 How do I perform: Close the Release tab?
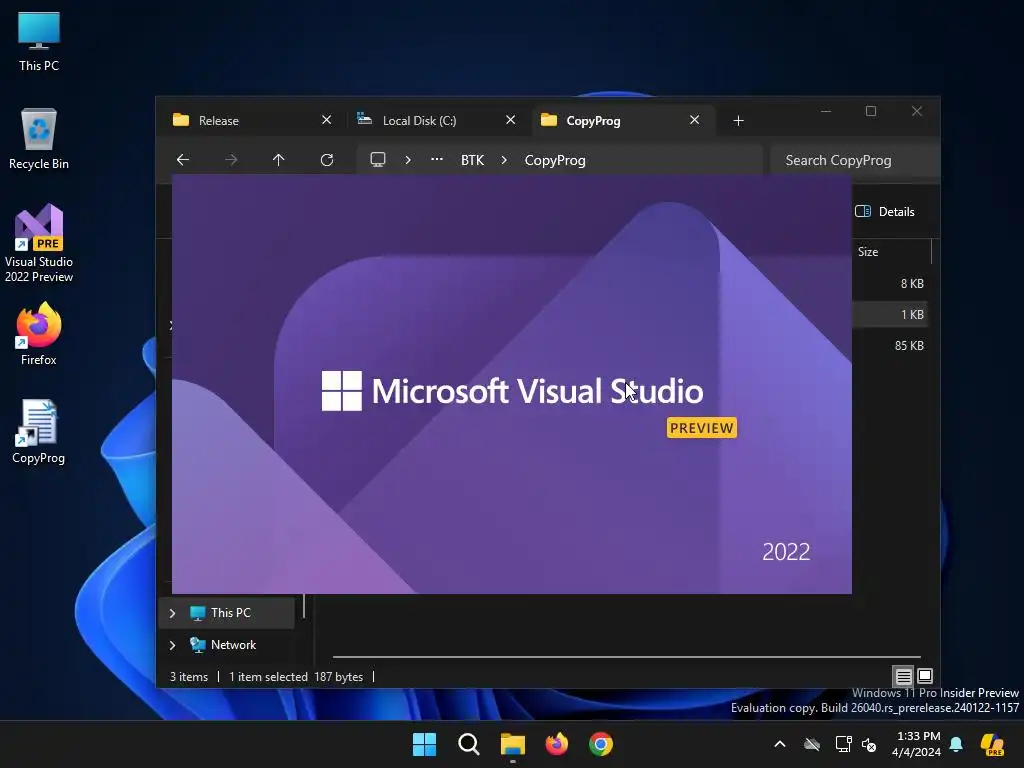[x=327, y=120]
